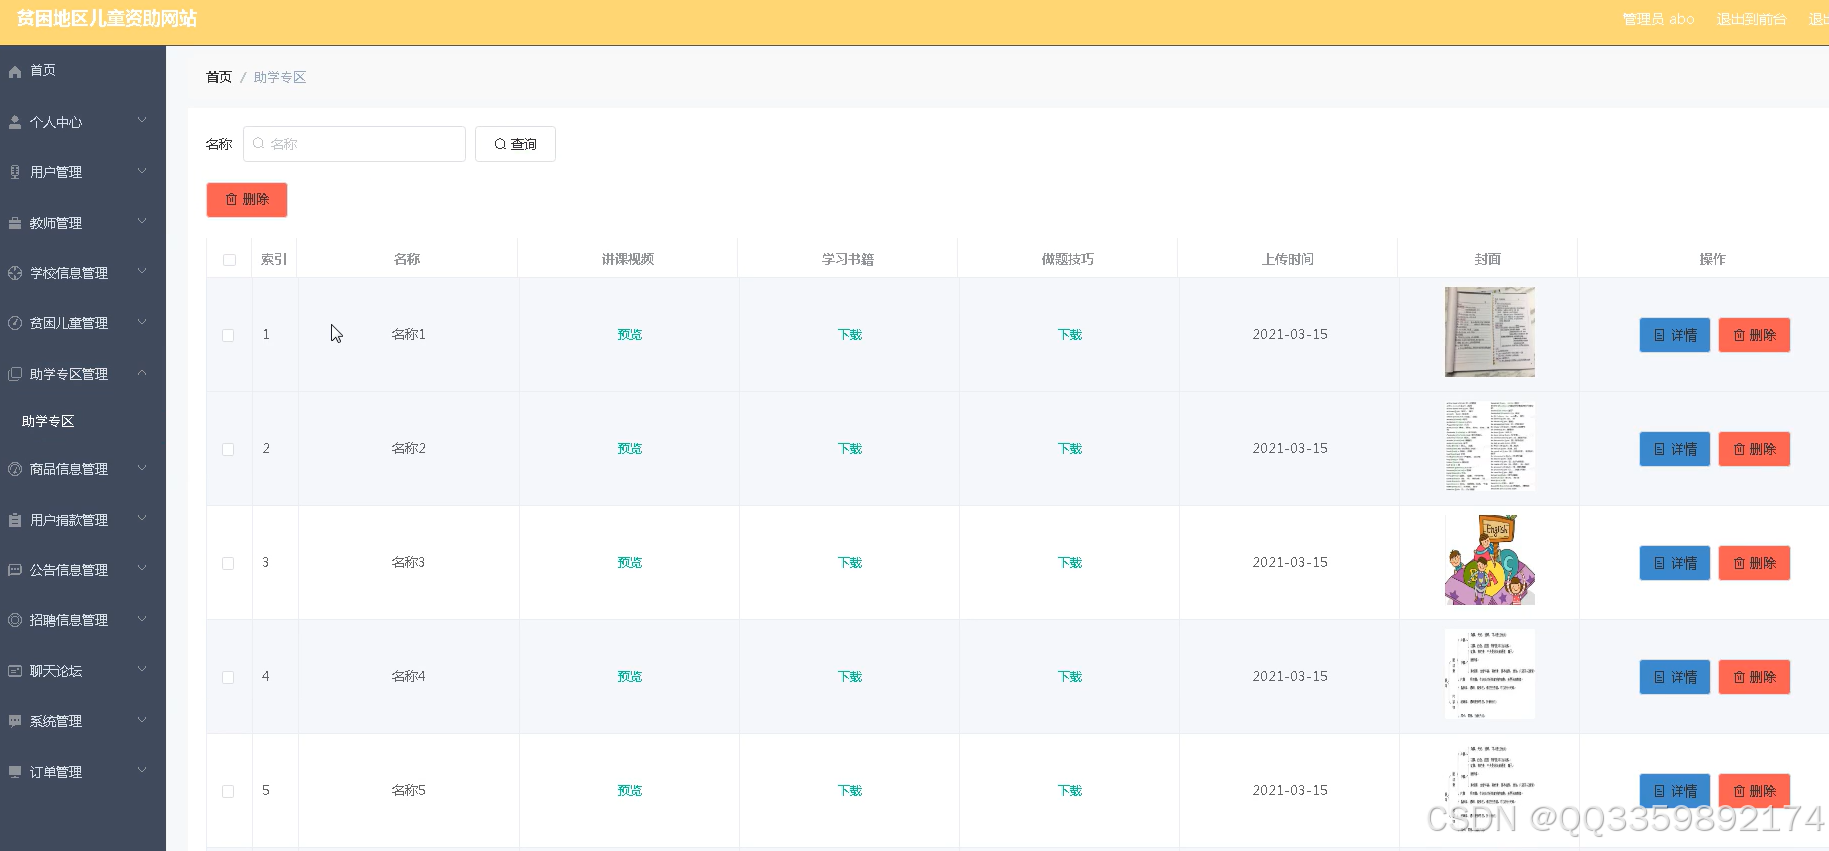Click 退出到前台 in the top bar

pos(1752,19)
